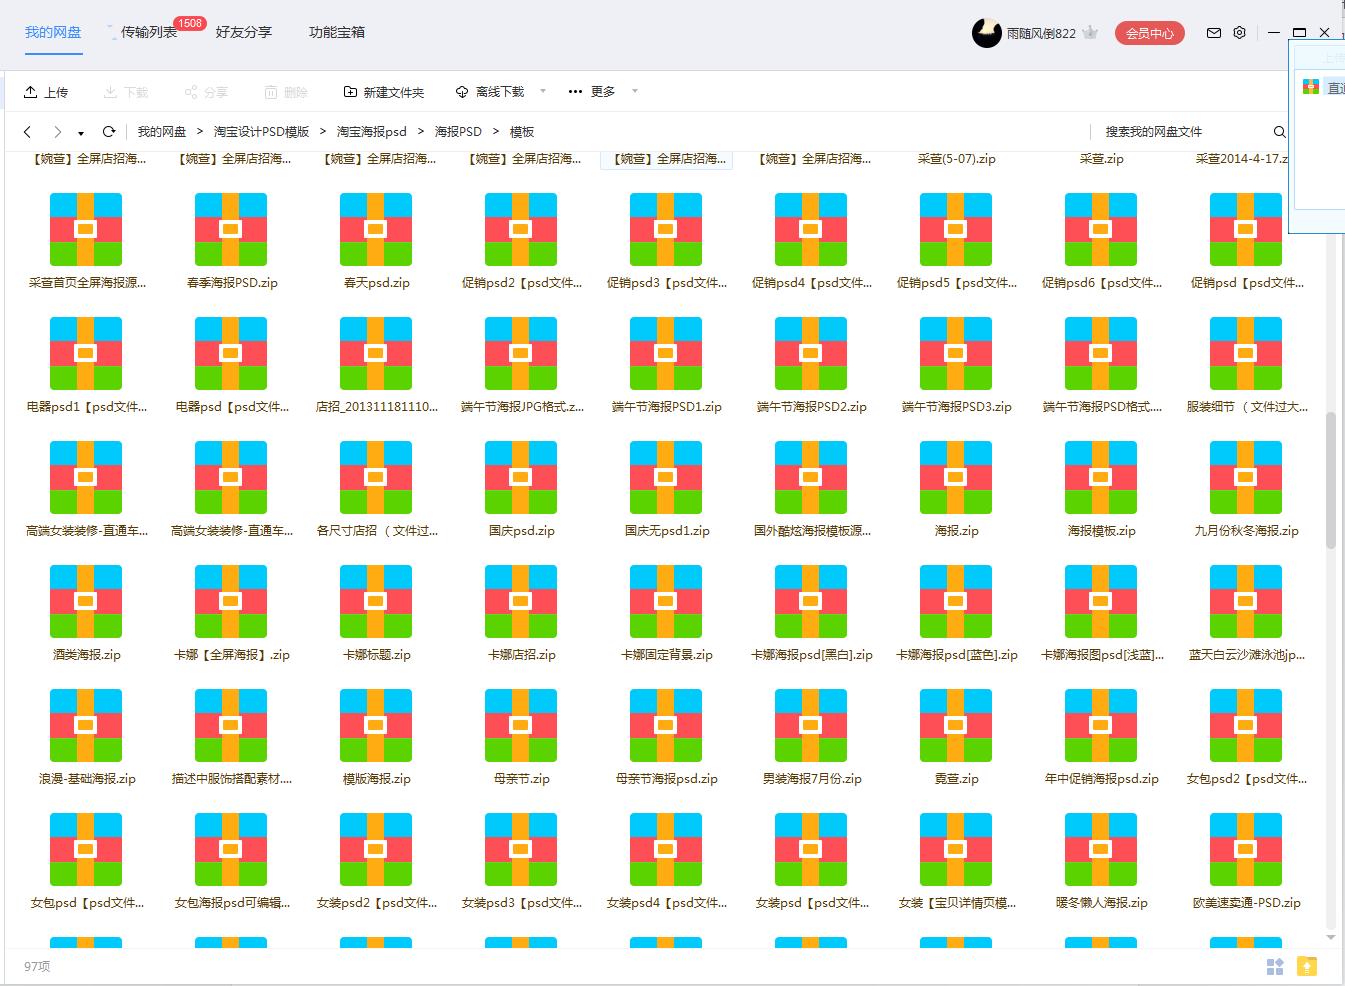The height and width of the screenshot is (986, 1345).
Task: Switch to the 传输列表 tab
Action: coord(150,31)
